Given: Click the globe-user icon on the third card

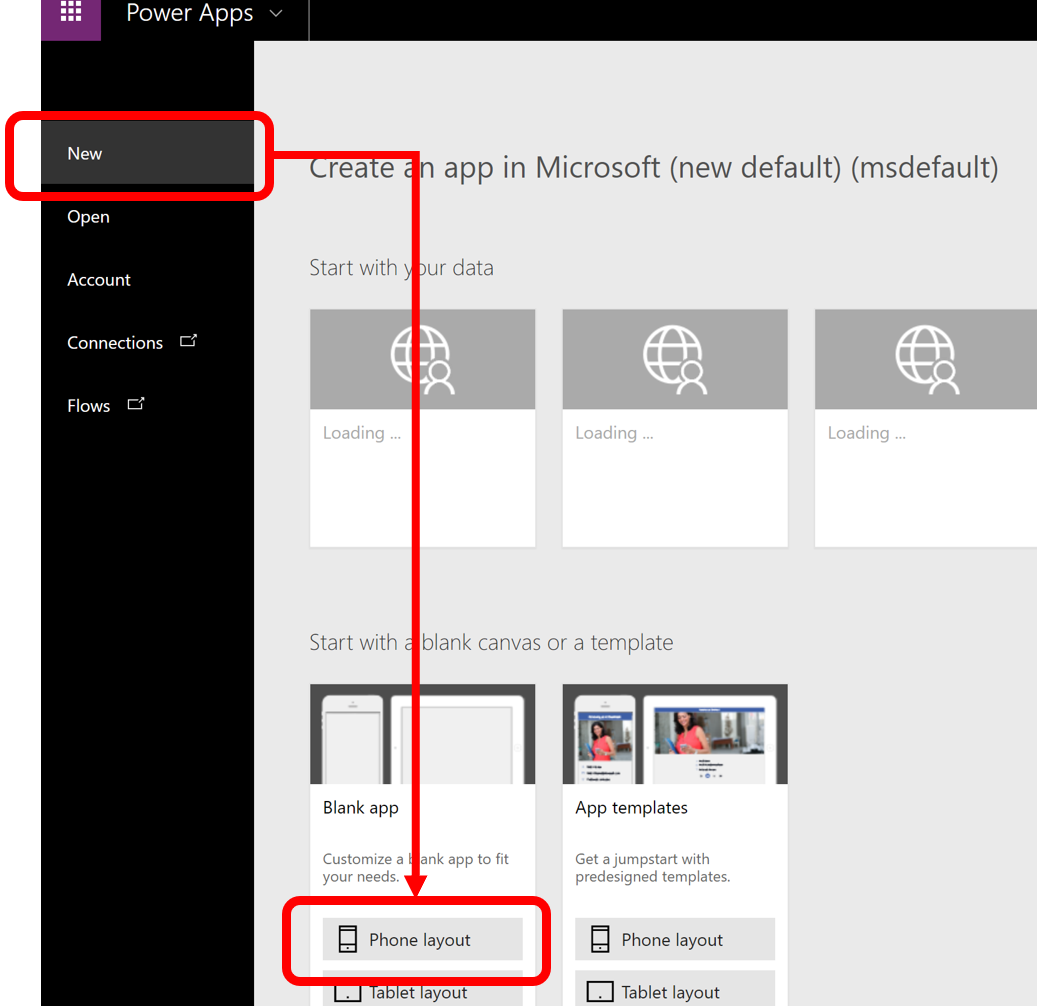Looking at the screenshot, I should (x=928, y=360).
